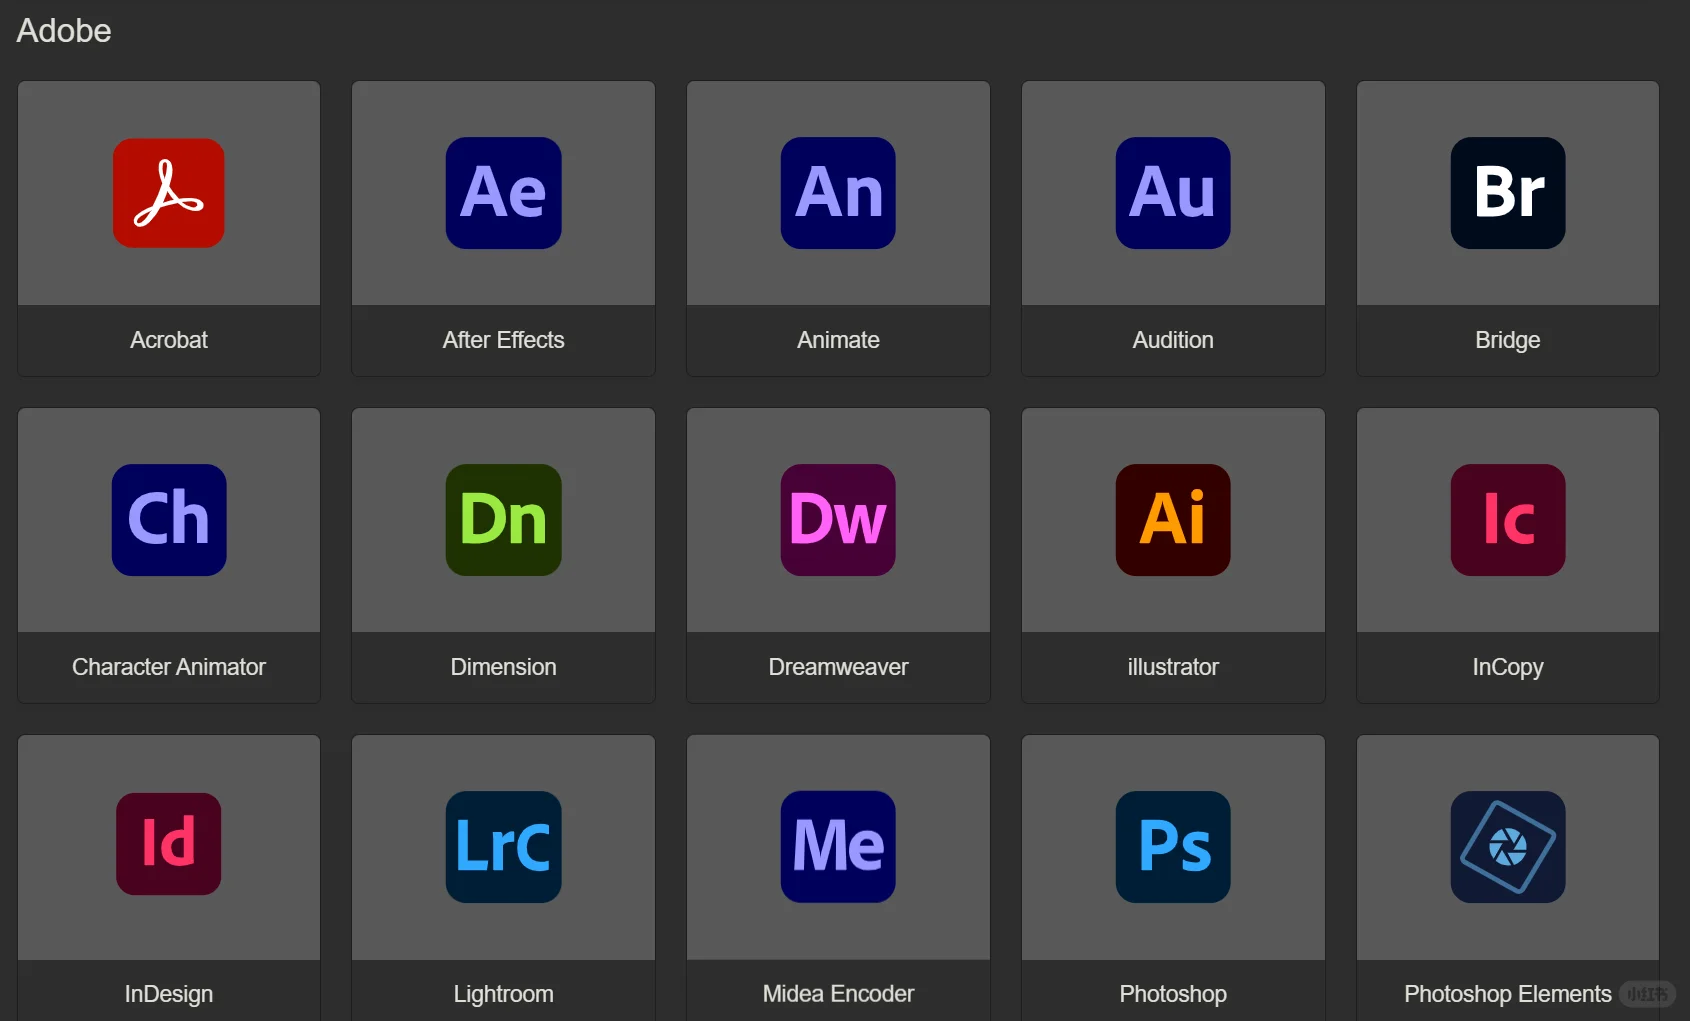The image size is (1690, 1021).
Task: Open the pink Dreamweaver 'Dw' icon
Action: [x=838, y=520]
